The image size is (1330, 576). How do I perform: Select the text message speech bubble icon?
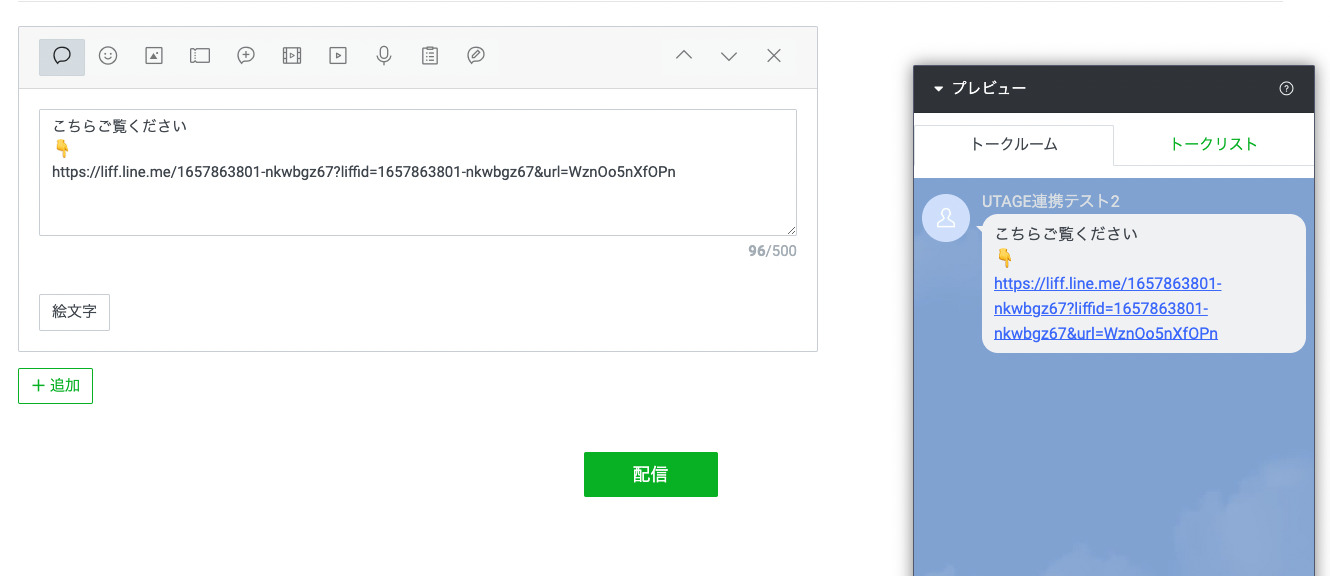(62, 57)
